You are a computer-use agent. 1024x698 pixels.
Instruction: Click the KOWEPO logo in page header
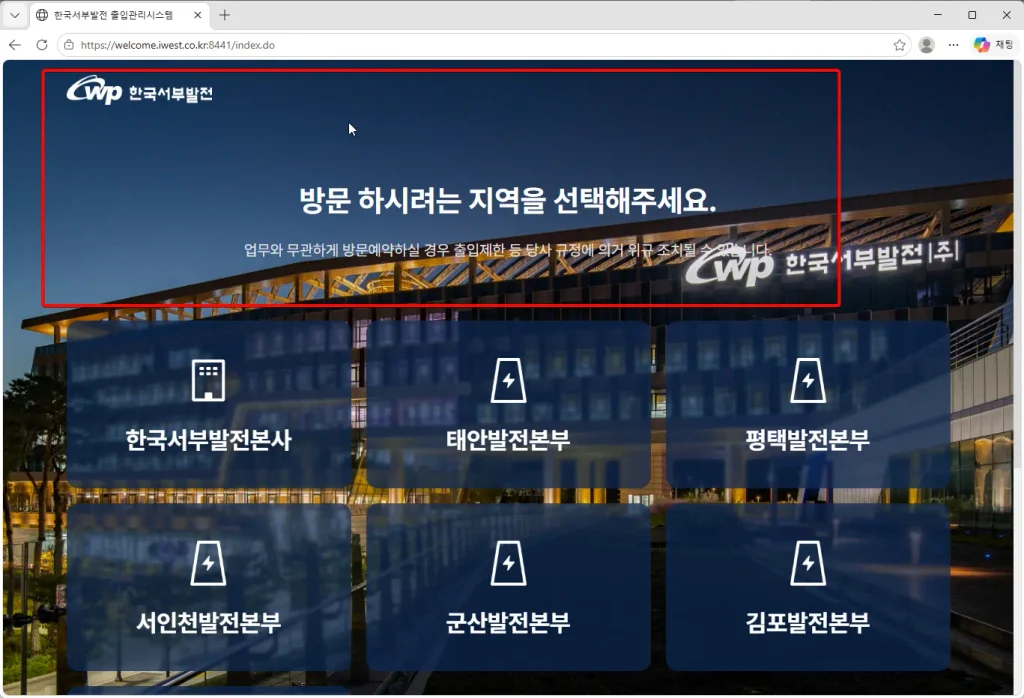[x=139, y=91]
